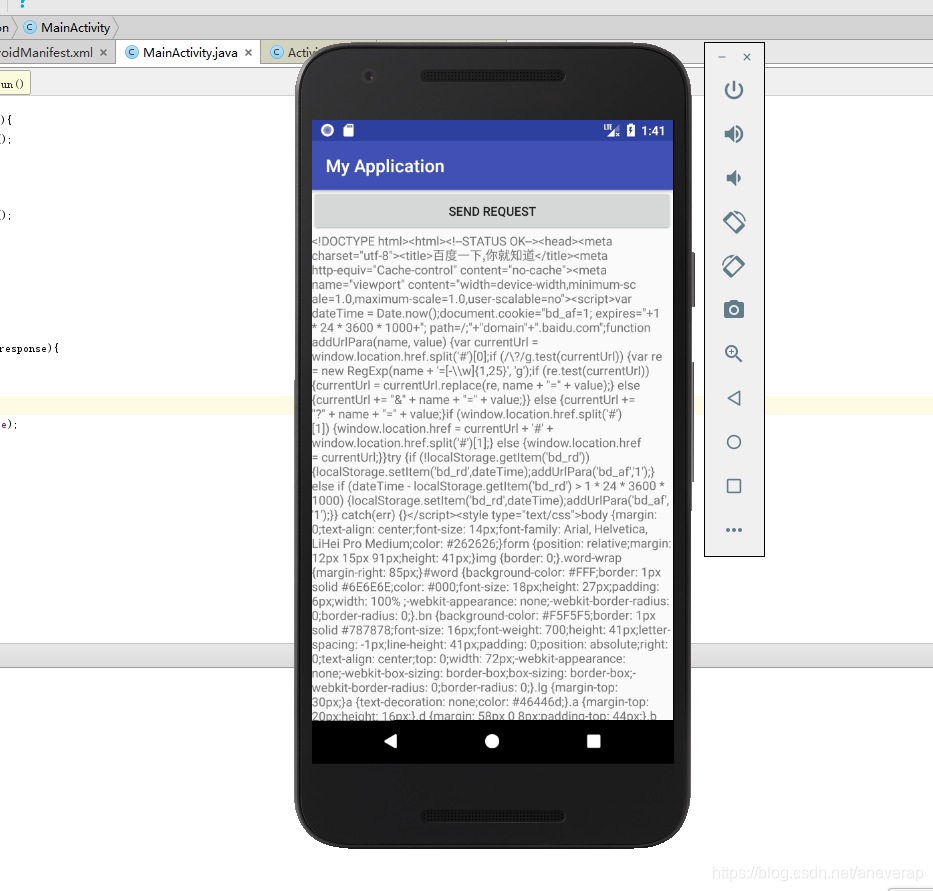
Task: Close the MainActivity.java tab
Action: click(x=249, y=52)
